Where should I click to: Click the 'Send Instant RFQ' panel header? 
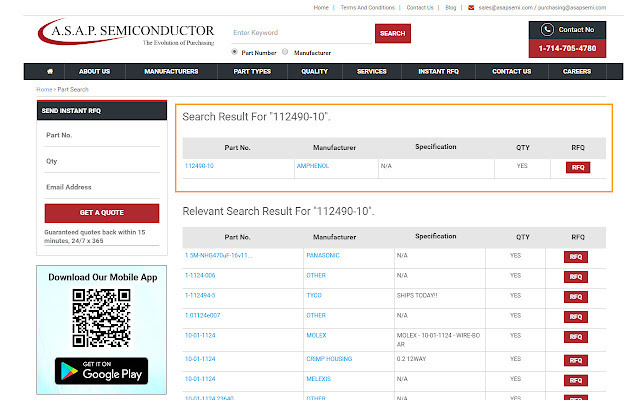point(102,111)
